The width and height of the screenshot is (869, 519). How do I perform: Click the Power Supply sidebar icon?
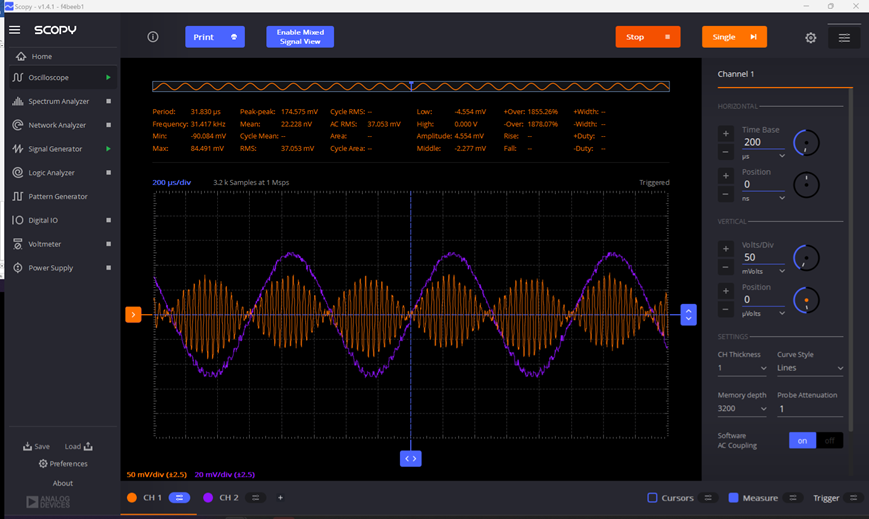[18, 268]
